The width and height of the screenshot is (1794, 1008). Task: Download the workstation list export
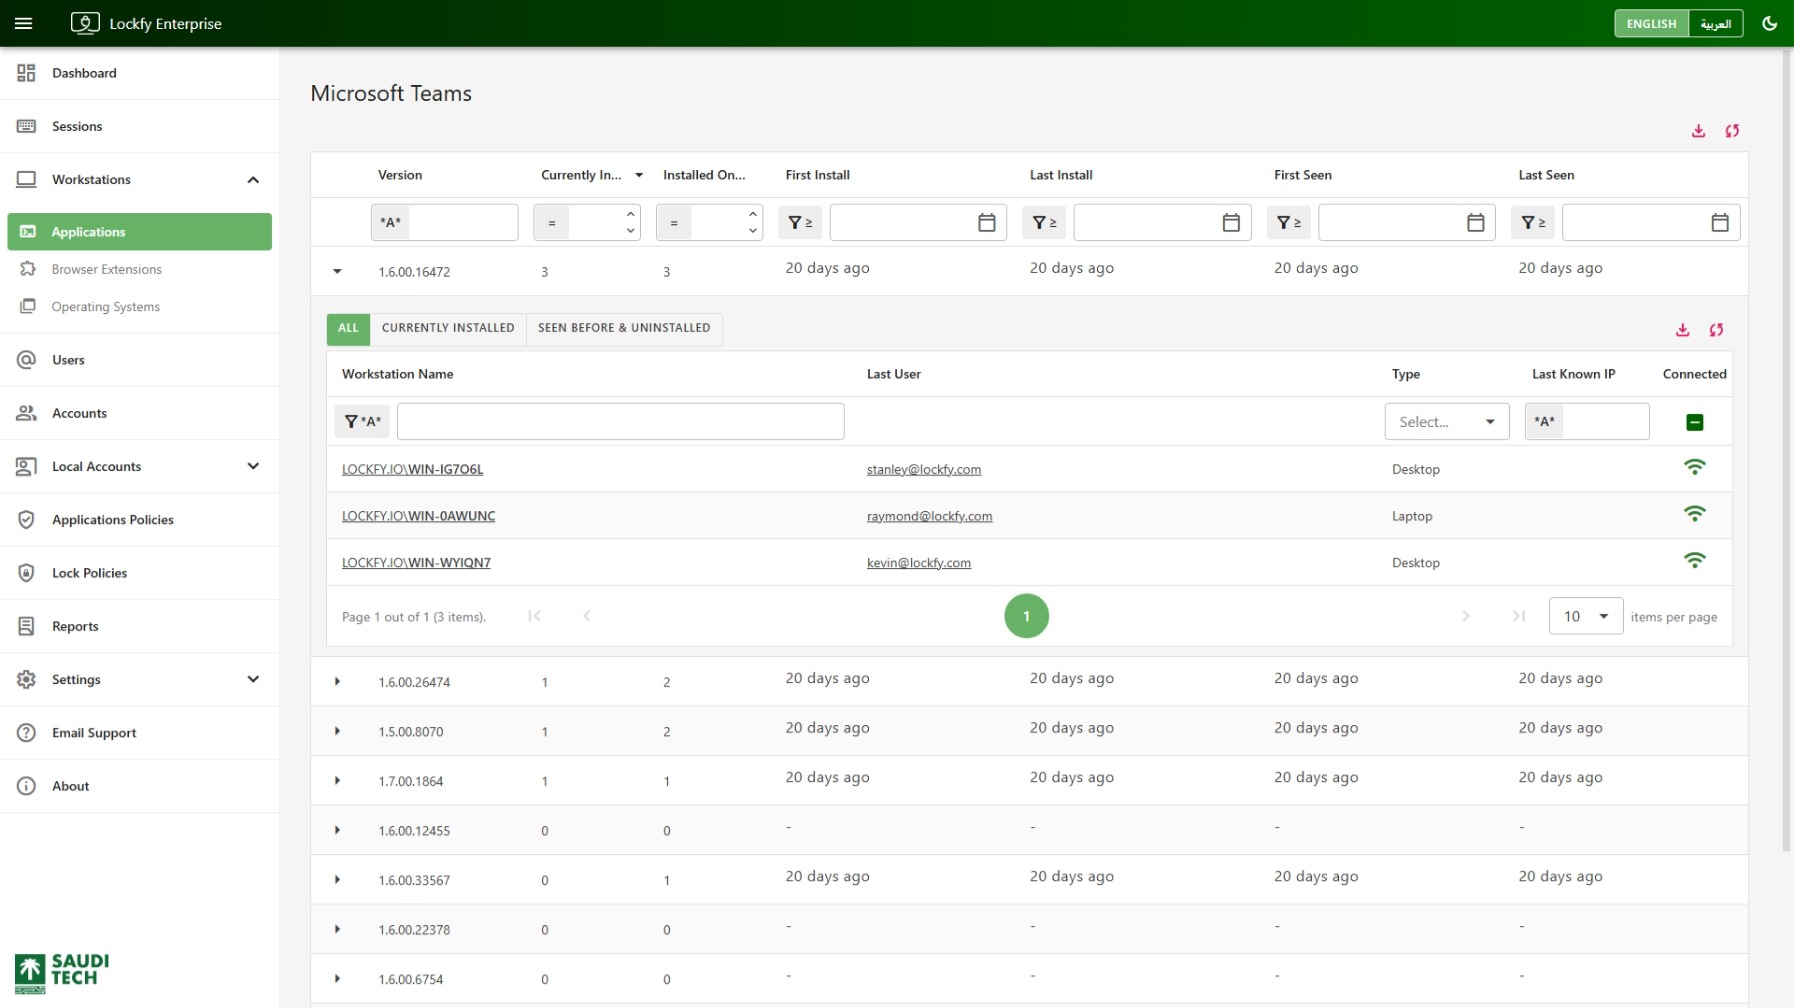pyautogui.click(x=1682, y=330)
